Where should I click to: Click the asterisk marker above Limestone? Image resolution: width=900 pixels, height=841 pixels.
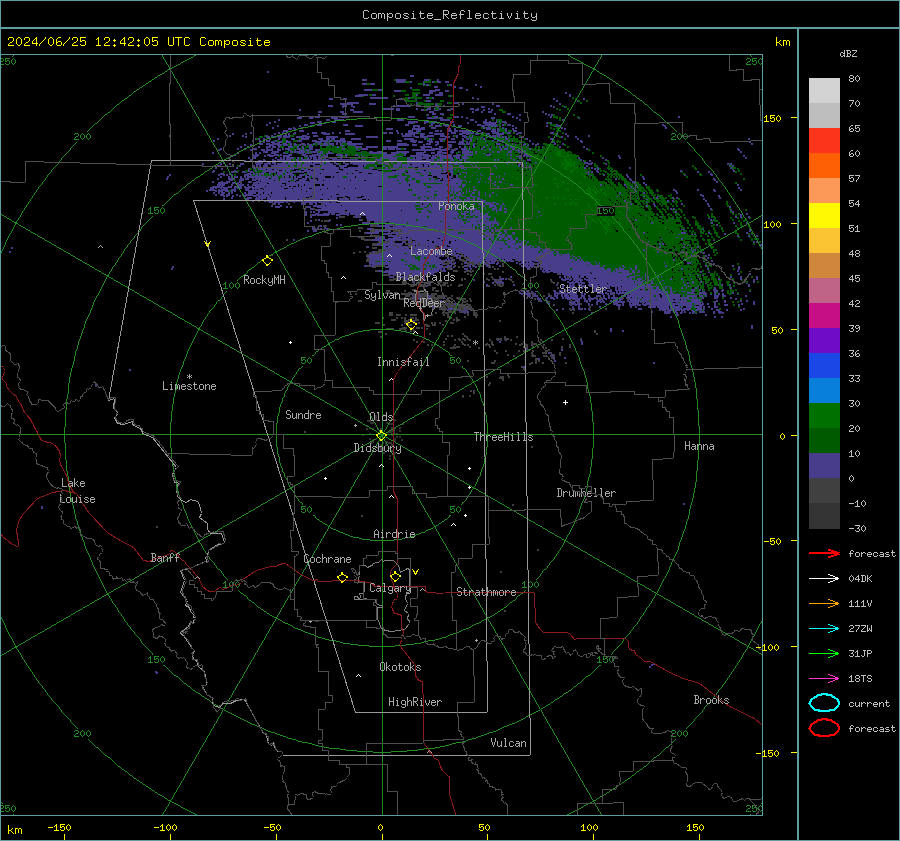click(189, 377)
